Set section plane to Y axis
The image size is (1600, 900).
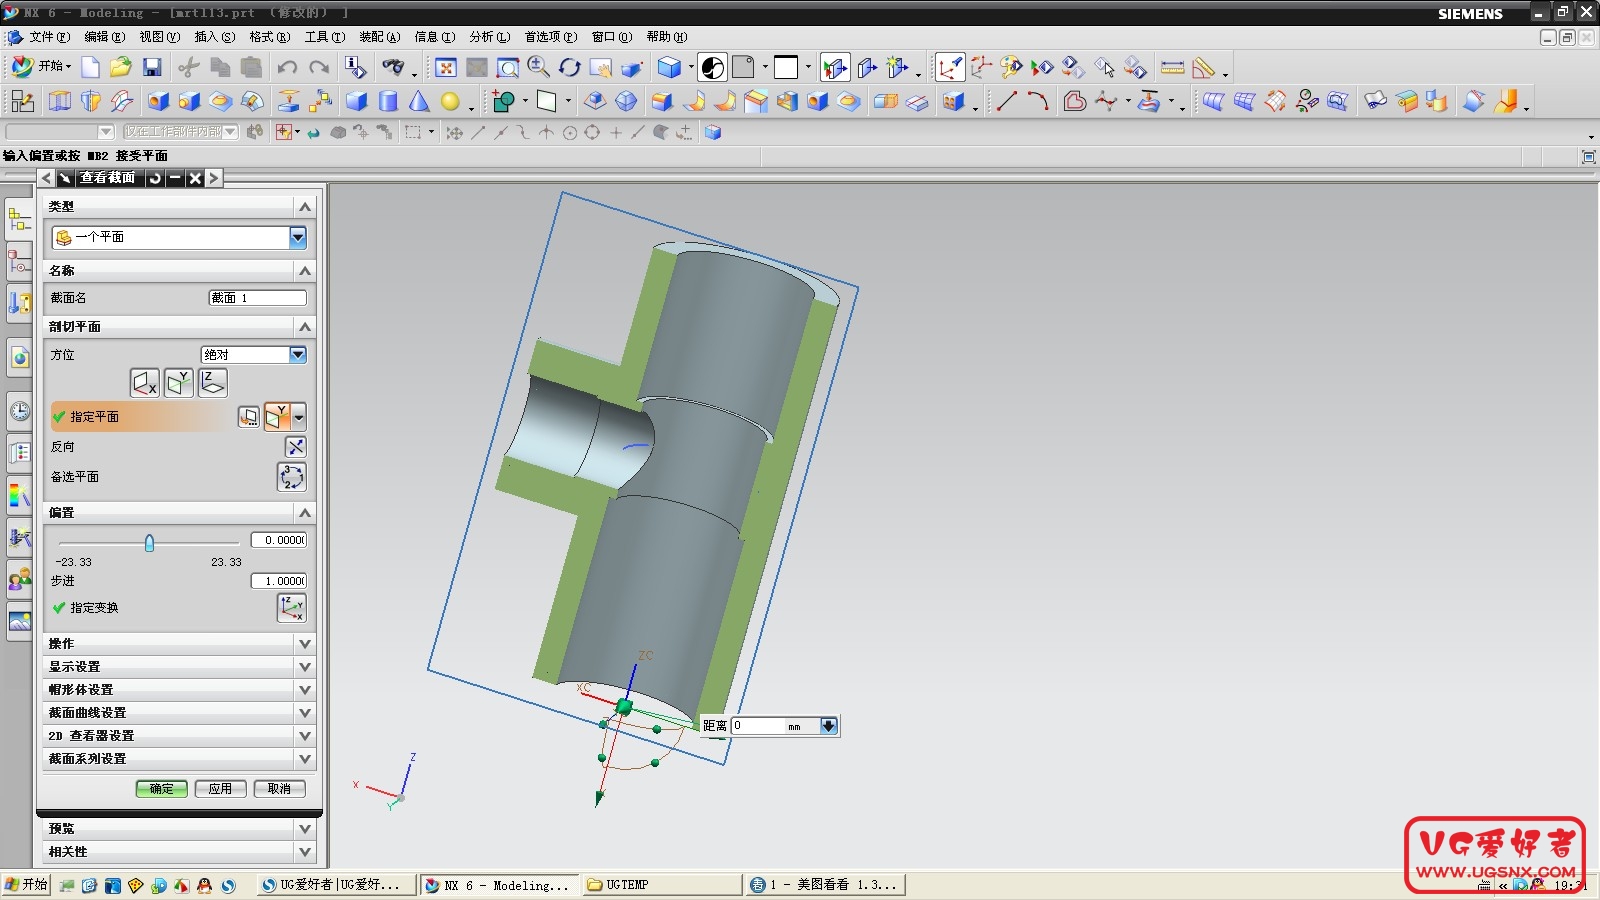(x=179, y=383)
